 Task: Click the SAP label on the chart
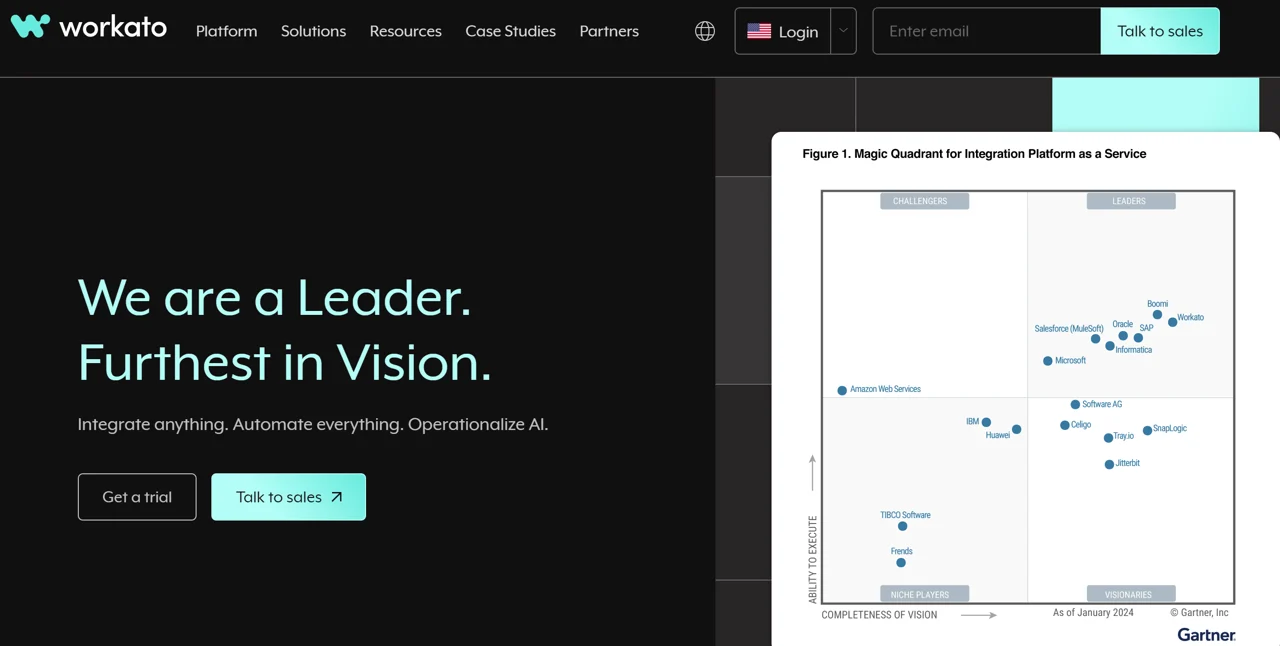point(1146,327)
